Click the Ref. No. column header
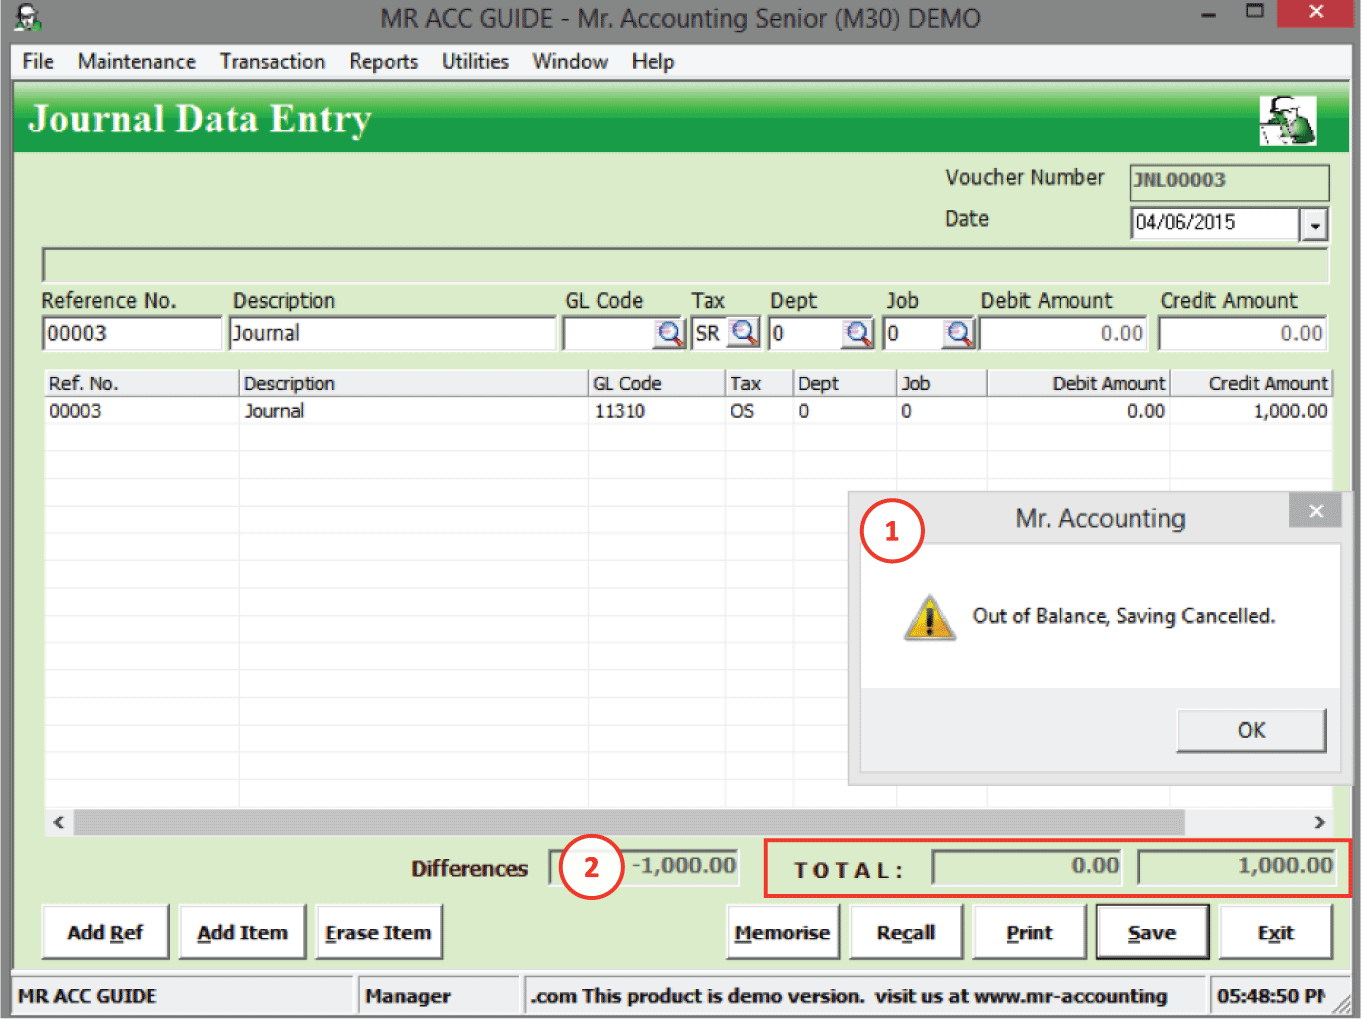 (x=141, y=383)
